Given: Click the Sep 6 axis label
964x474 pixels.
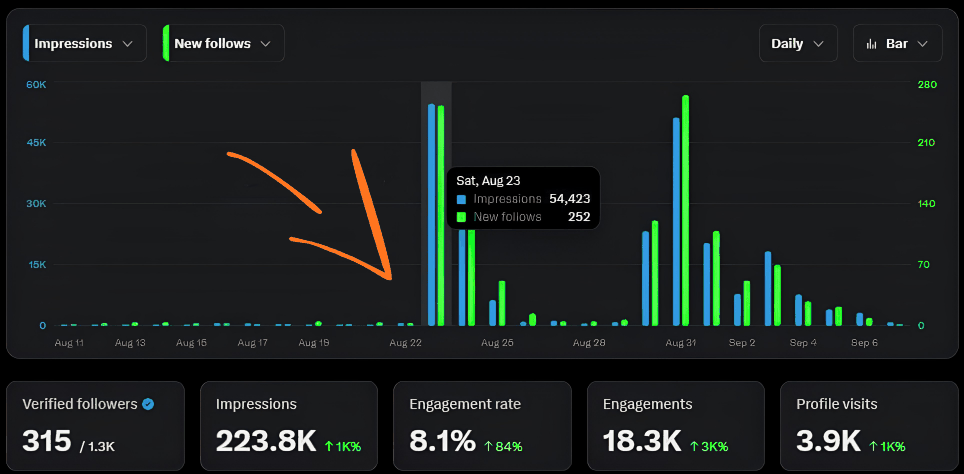Looking at the screenshot, I should (864, 343).
